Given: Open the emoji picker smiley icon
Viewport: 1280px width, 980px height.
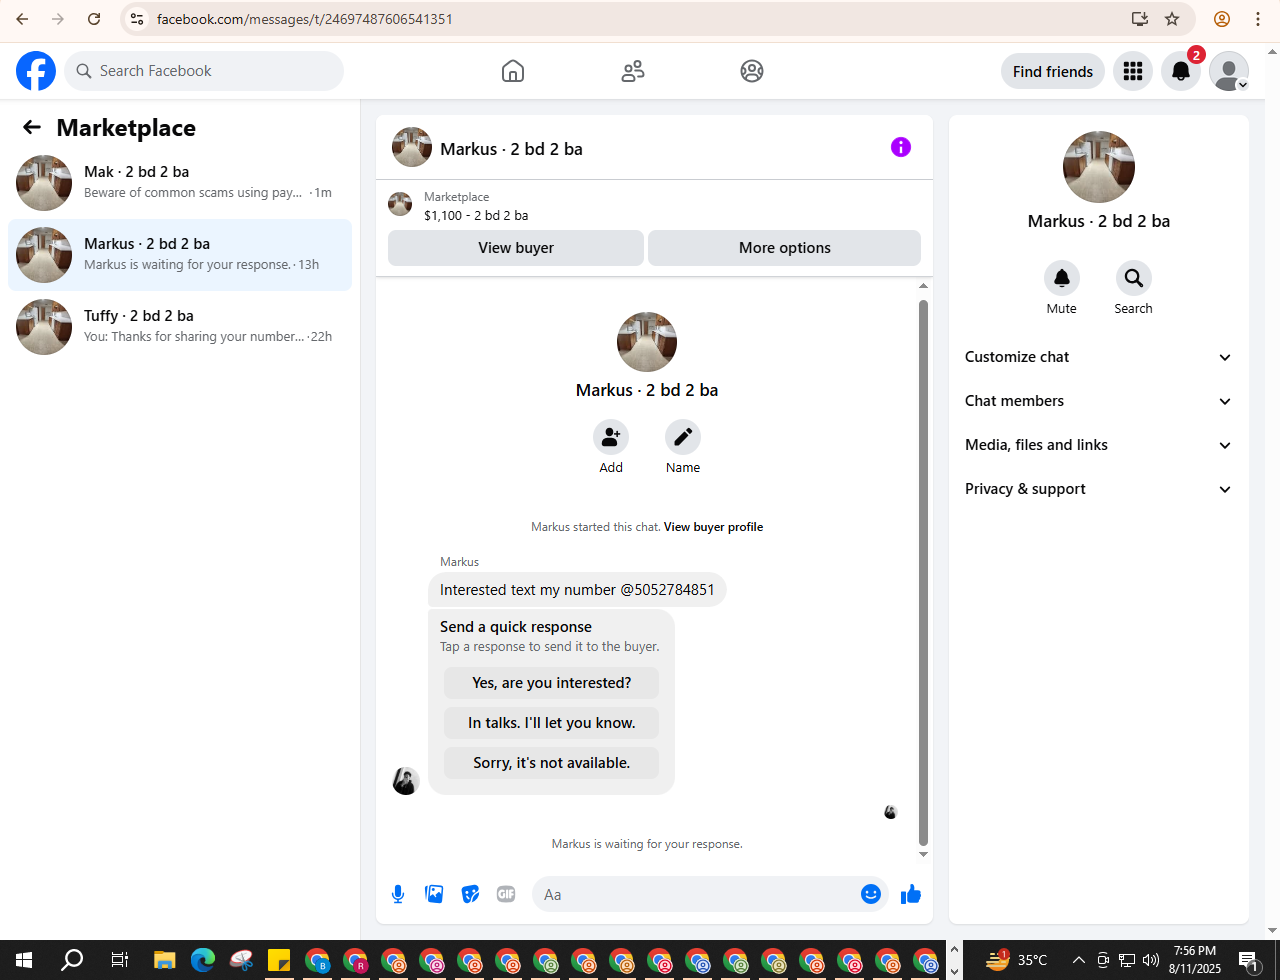Looking at the screenshot, I should tap(870, 894).
